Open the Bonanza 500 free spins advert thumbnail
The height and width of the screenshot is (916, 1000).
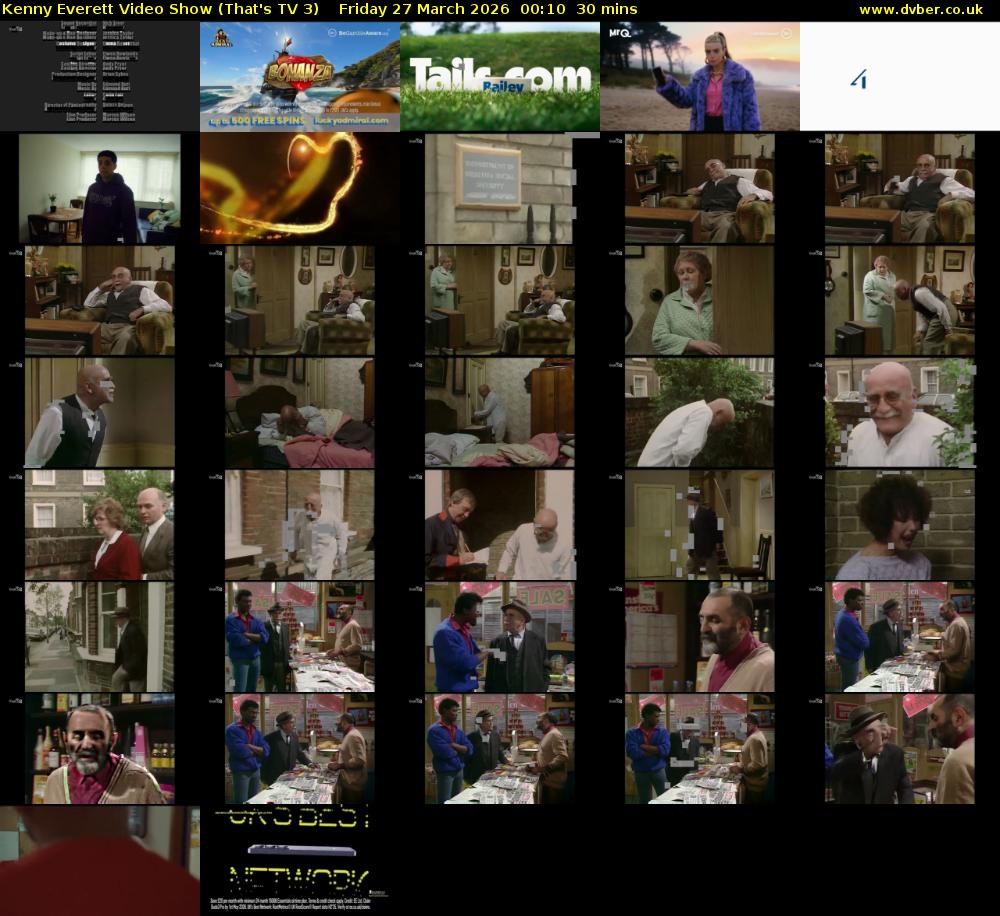pos(300,77)
